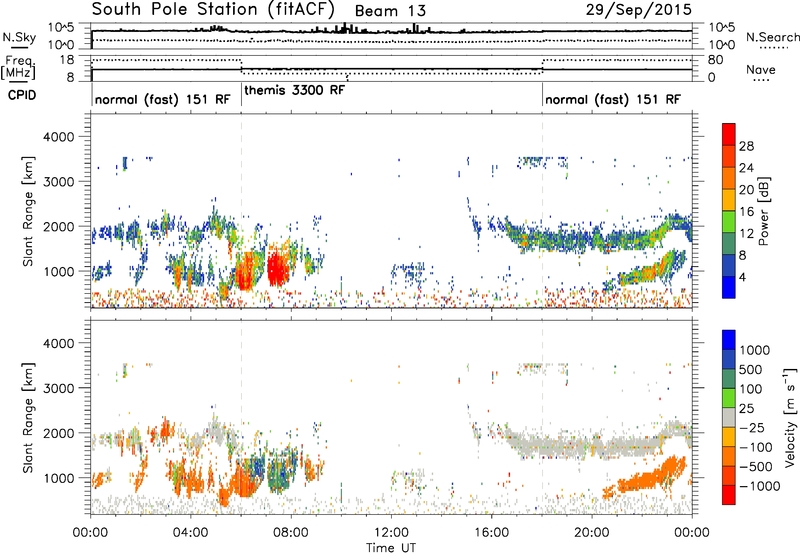Pick the gray -25 to 25 Velocity colorbar segment
The width and height of the screenshot is (800, 554).
coord(729,417)
